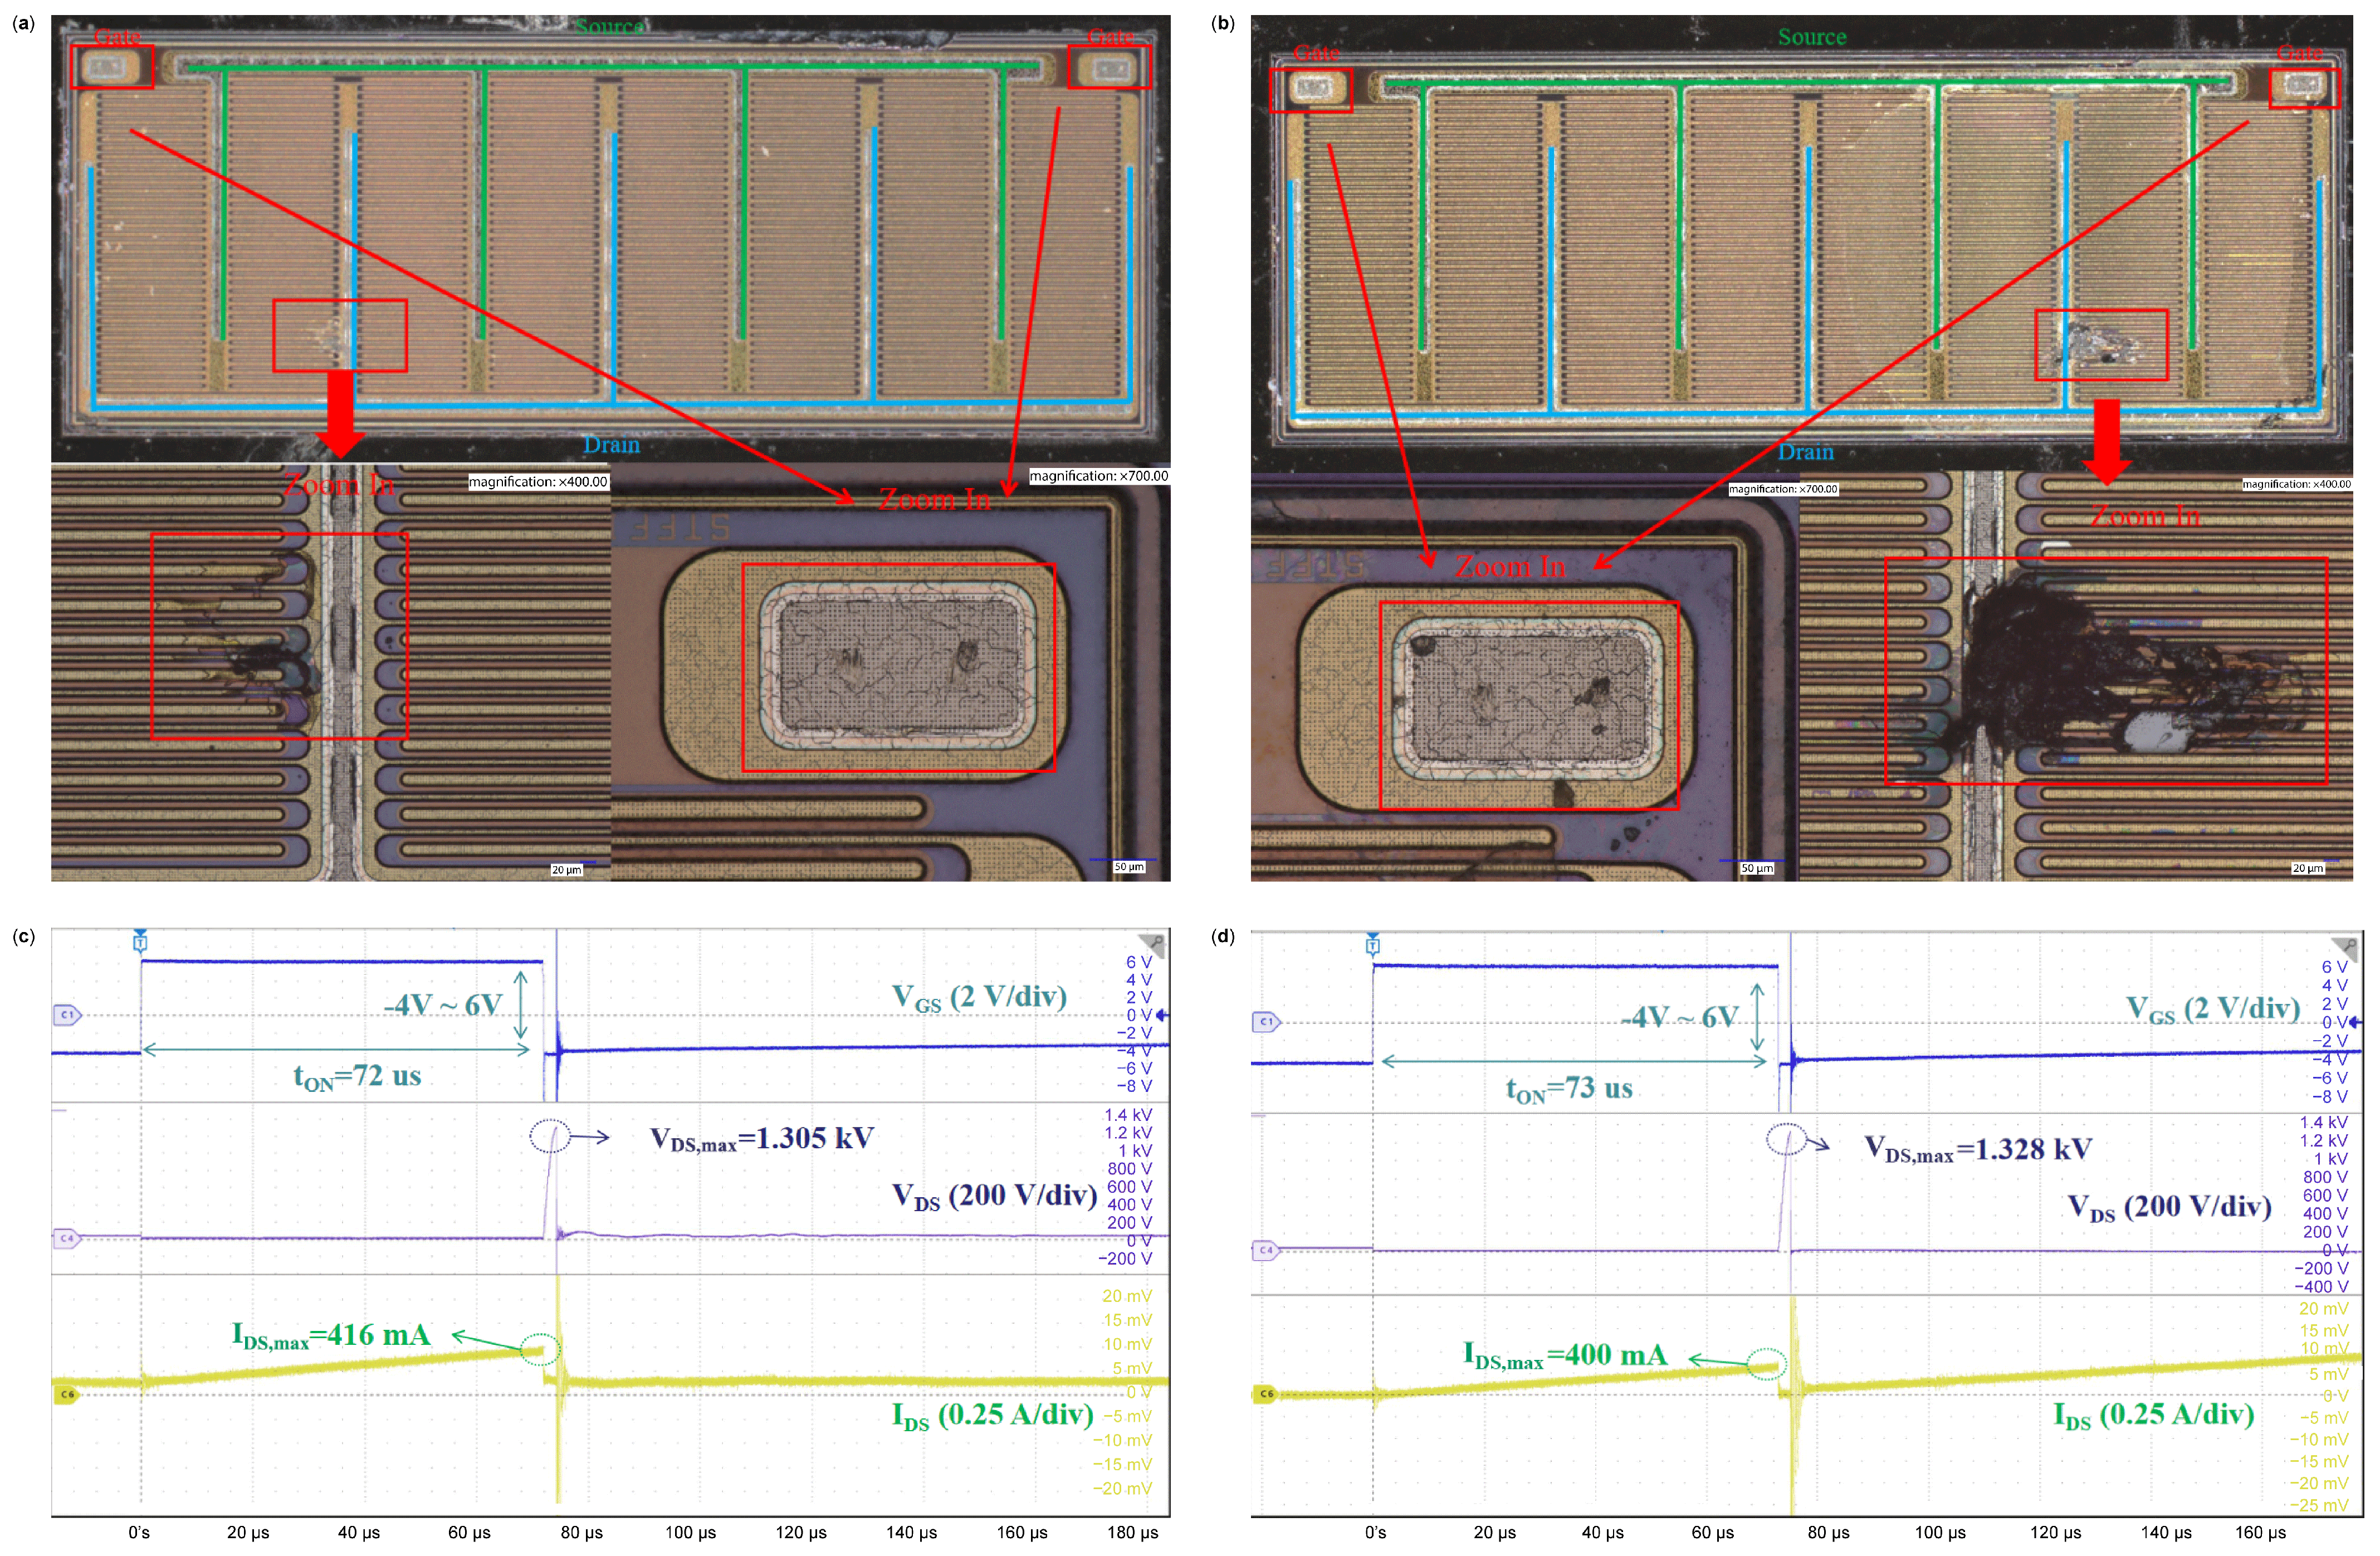Click the VDS,max=1.305 kV annotation
2380x1556 pixels.
pyautogui.click(x=761, y=1139)
